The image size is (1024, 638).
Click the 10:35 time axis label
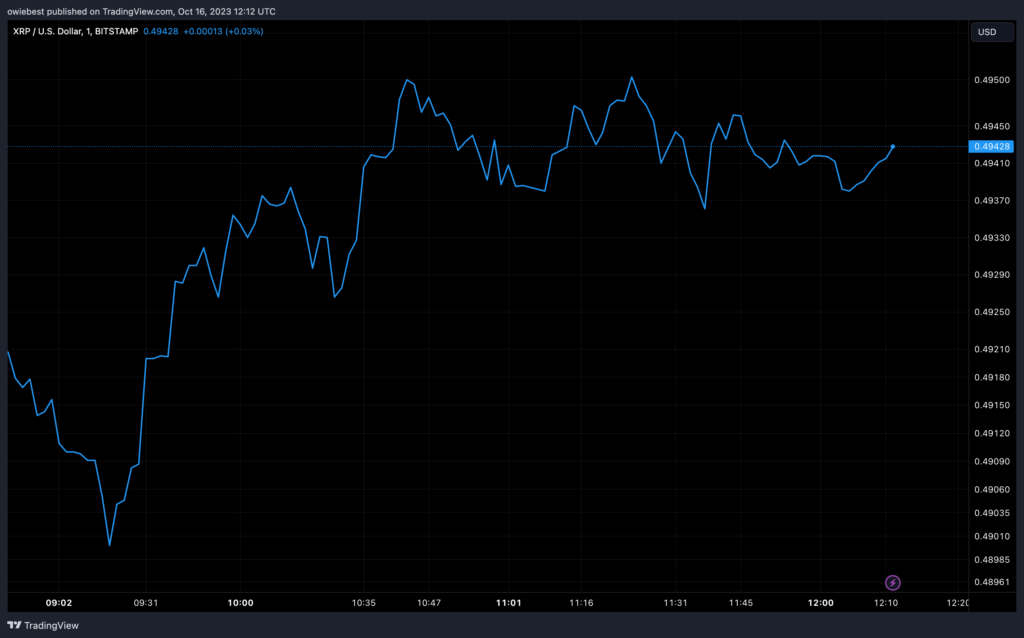(x=364, y=603)
